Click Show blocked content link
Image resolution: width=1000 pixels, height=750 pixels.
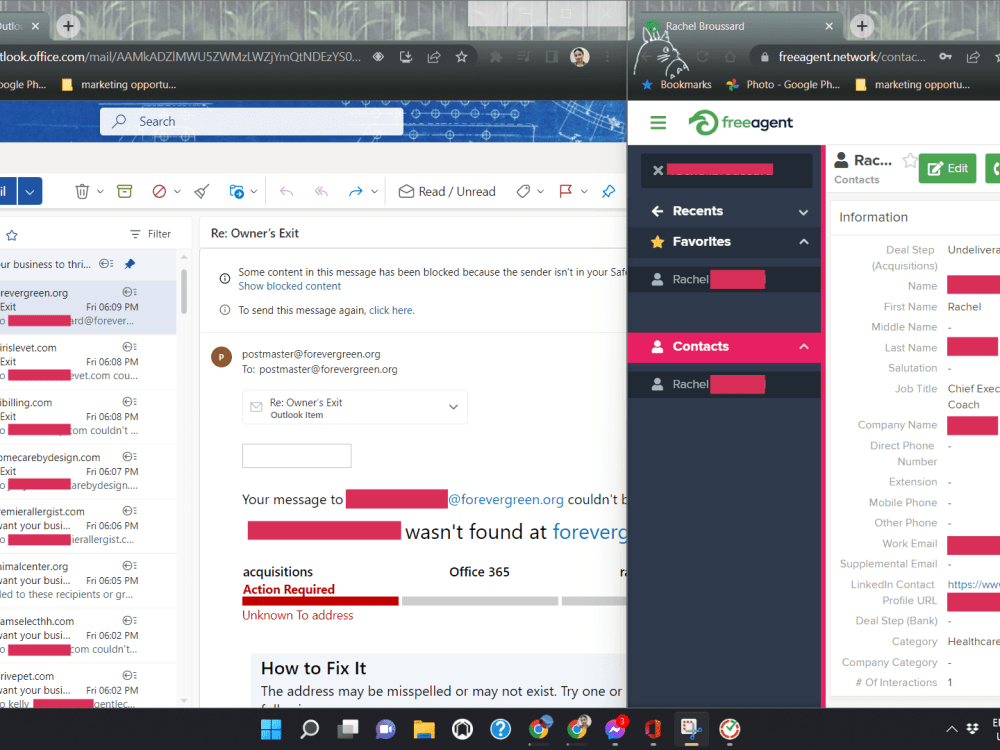click(290, 286)
